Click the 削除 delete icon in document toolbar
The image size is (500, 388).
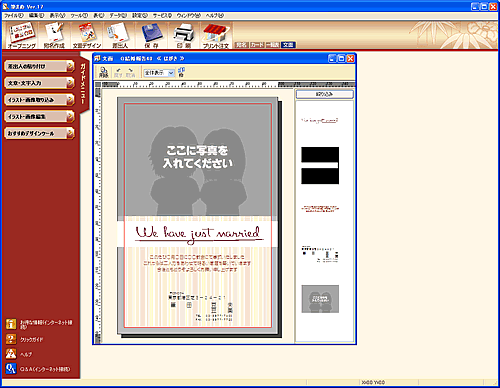coord(104,72)
